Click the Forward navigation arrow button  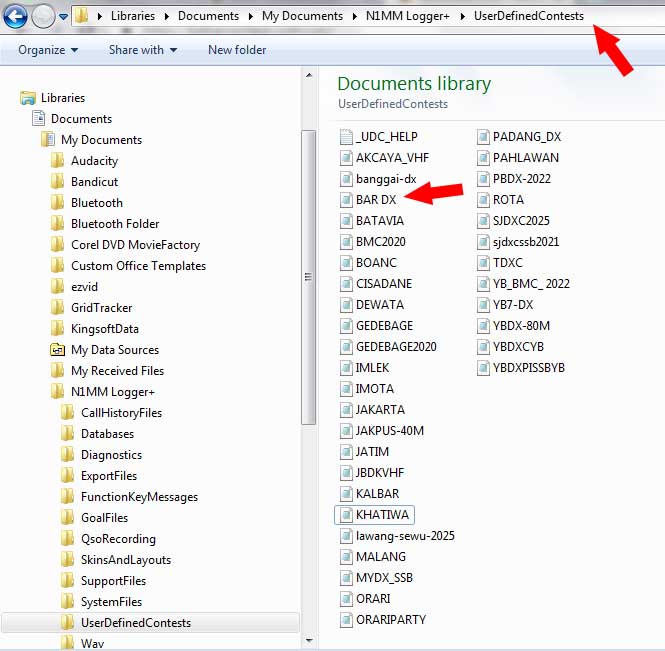[43, 16]
